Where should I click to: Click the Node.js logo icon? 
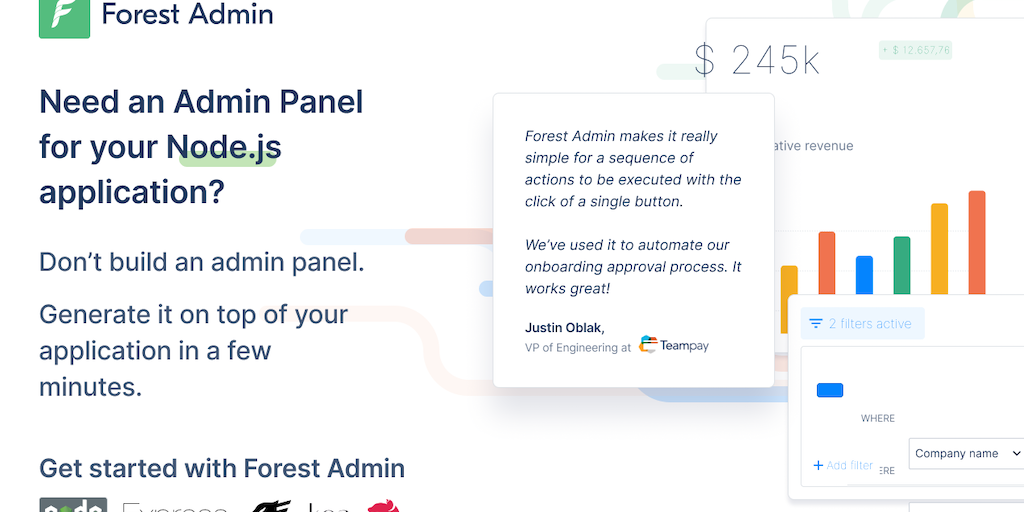(x=73, y=505)
